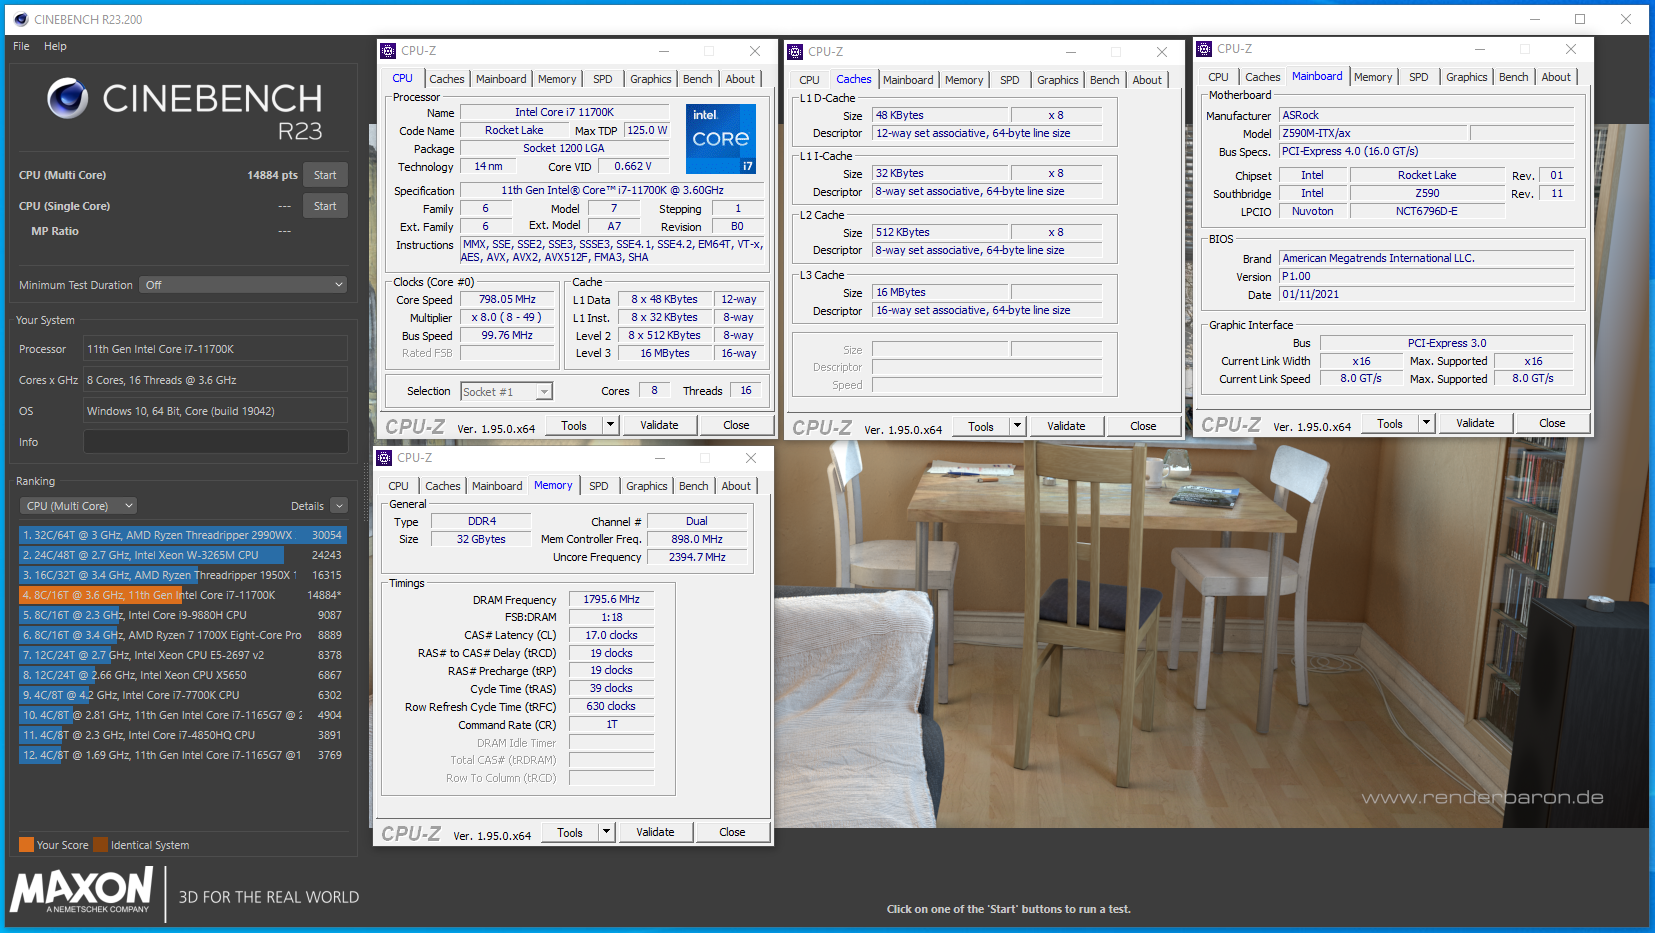This screenshot has height=933, width=1655.
Task: Open Tools dropdown arrow in the CPU-Z Processor window
Action: click(610, 426)
